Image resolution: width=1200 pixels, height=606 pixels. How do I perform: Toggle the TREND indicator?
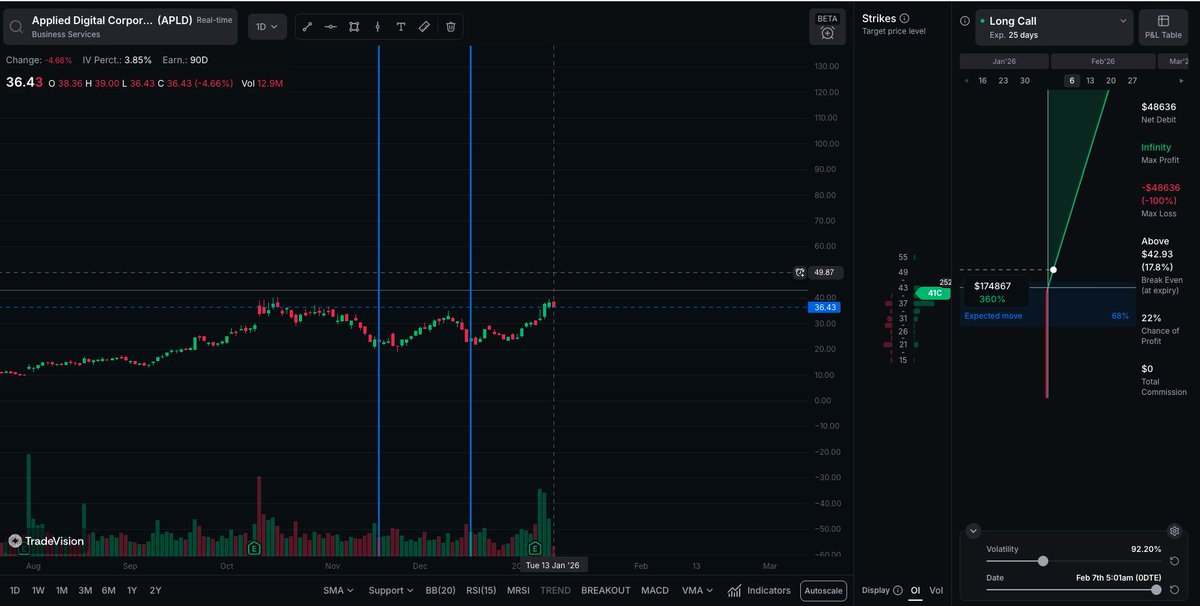click(555, 590)
